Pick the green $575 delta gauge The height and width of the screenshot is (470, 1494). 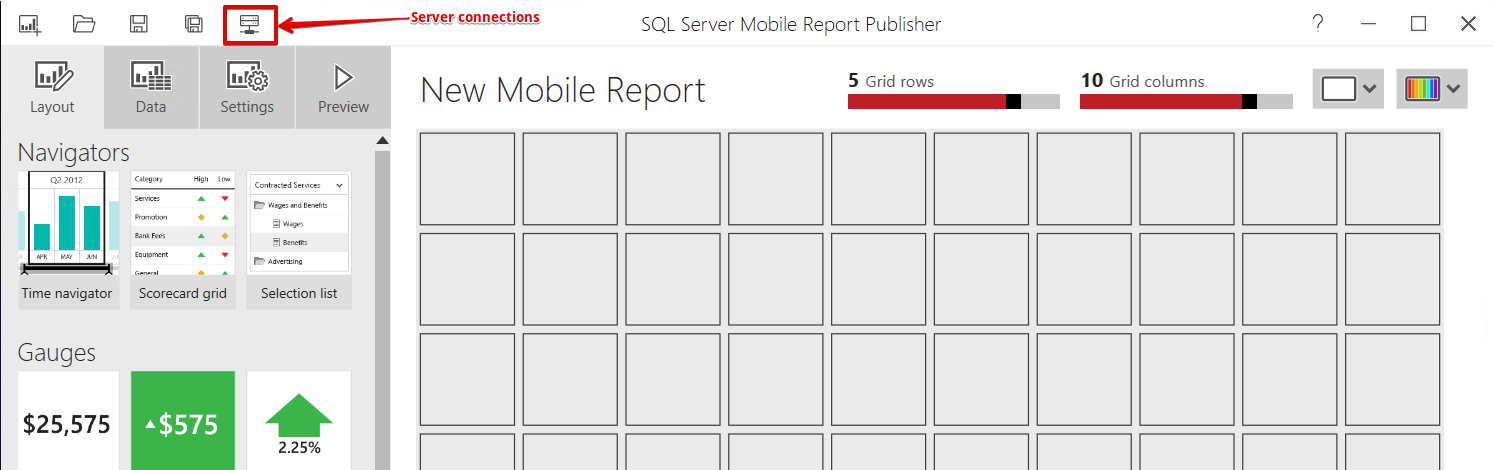click(x=183, y=421)
